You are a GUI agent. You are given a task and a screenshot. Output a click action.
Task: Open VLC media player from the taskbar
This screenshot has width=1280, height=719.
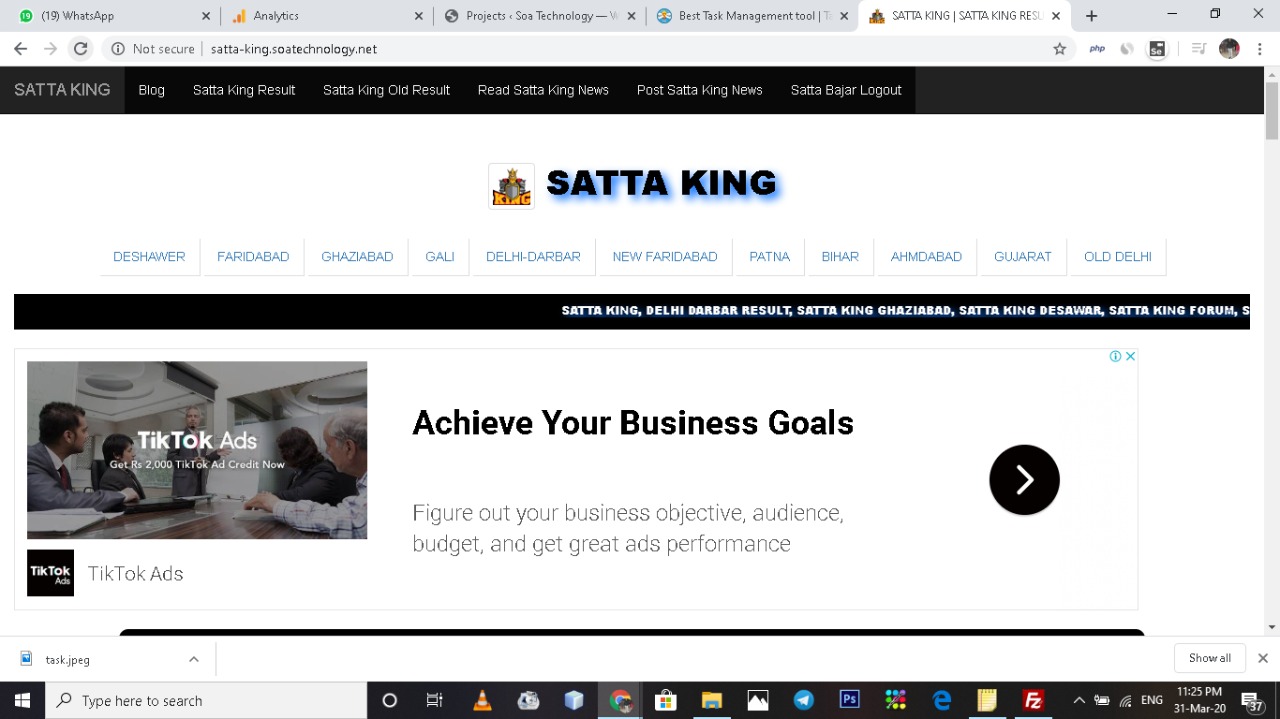coord(482,700)
